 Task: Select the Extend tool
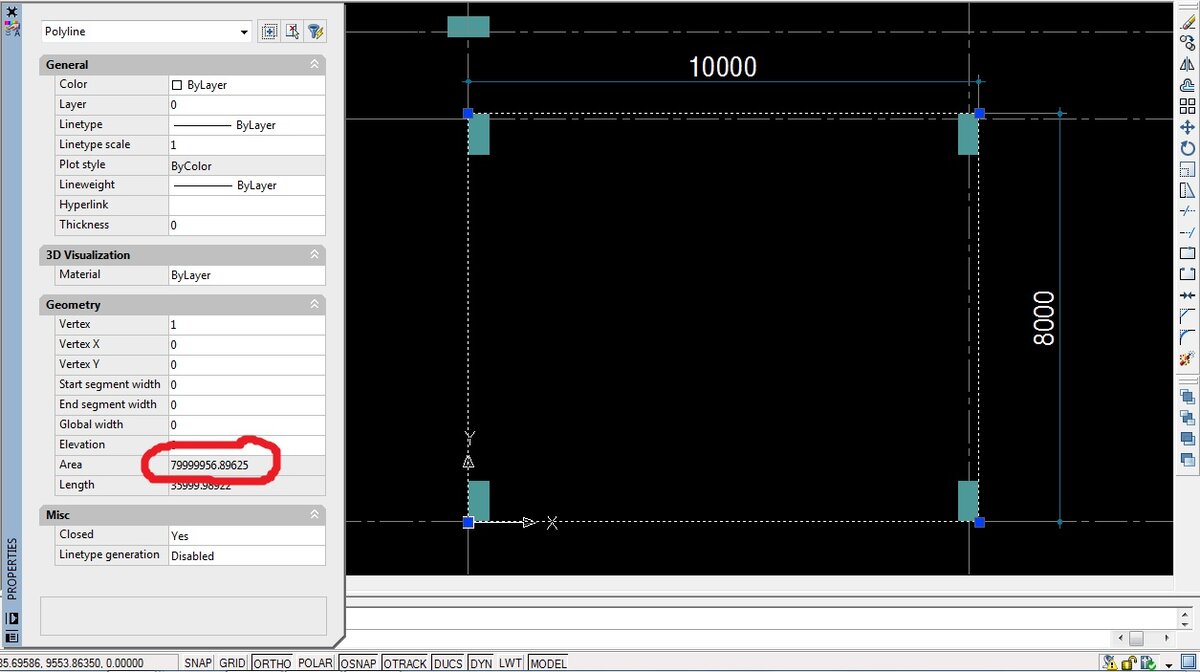tap(1187, 232)
